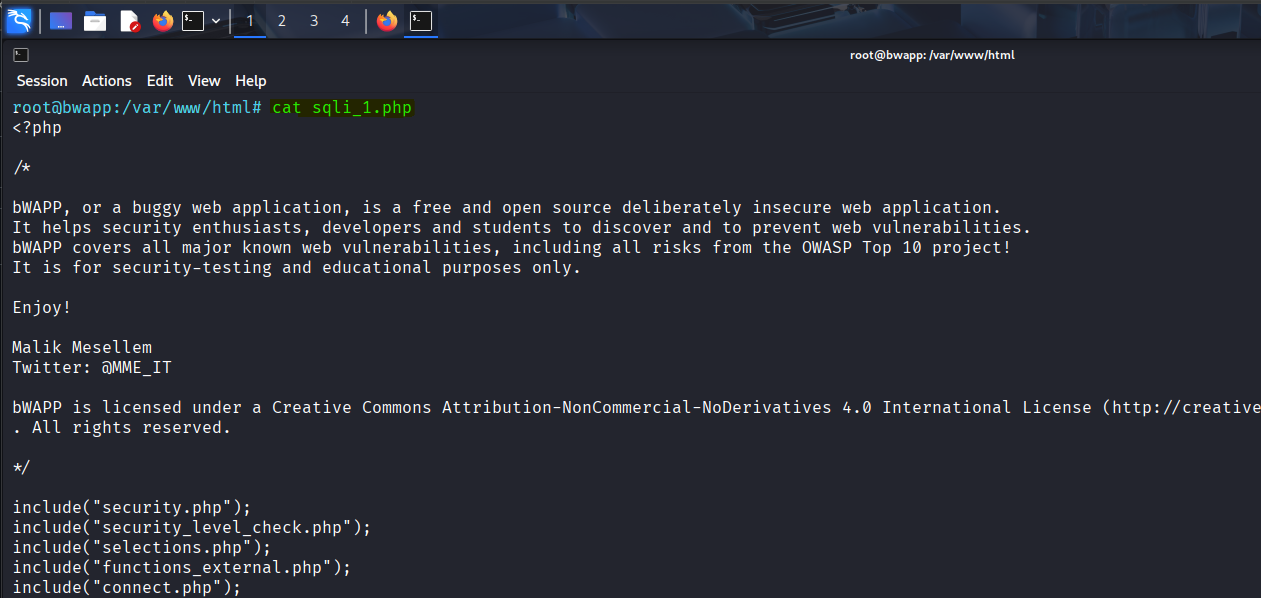The width and height of the screenshot is (1261, 598).
Task: Open the terminal emulator launcher
Action: coord(193,21)
